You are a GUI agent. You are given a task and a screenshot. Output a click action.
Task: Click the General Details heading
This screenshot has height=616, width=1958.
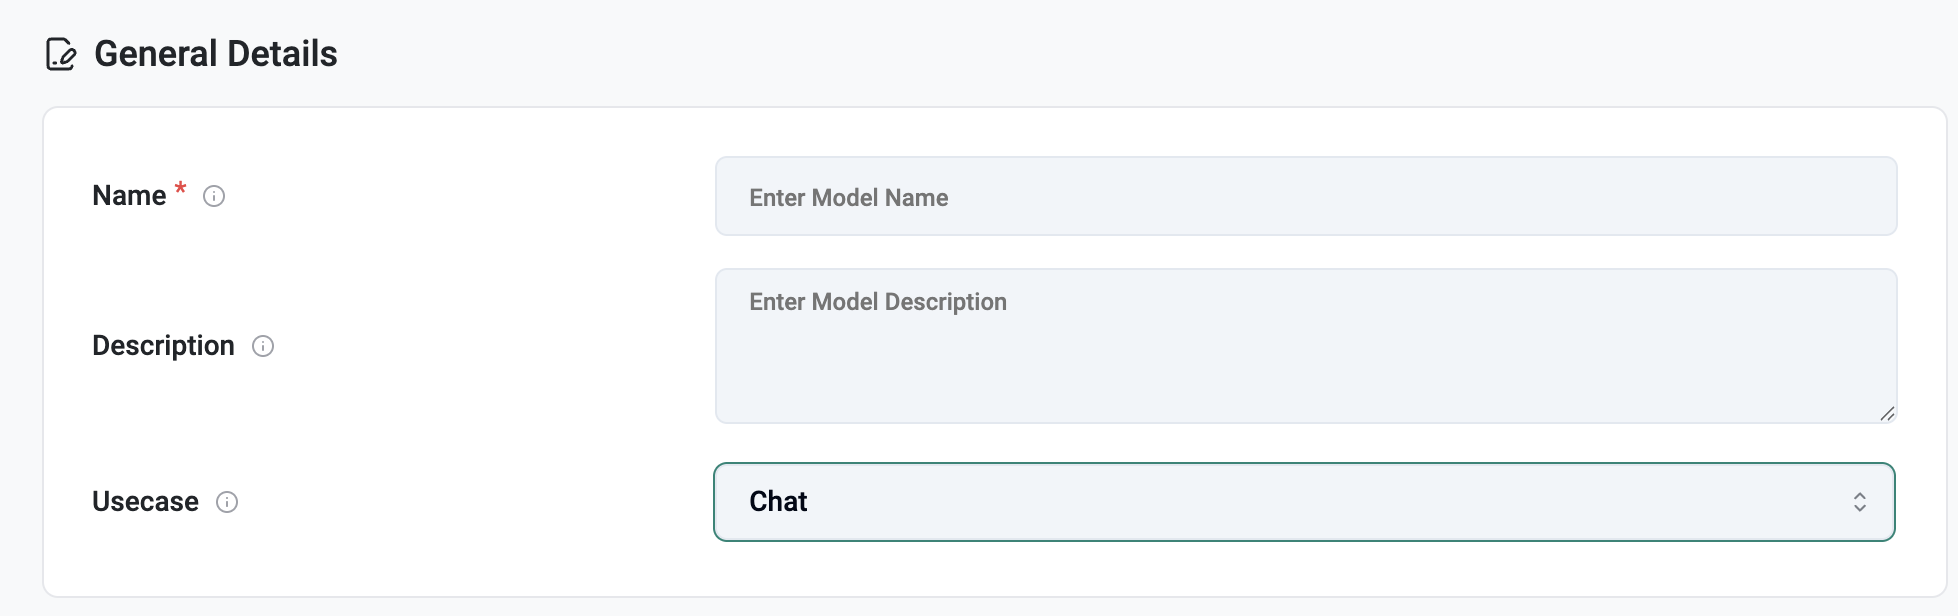216,54
